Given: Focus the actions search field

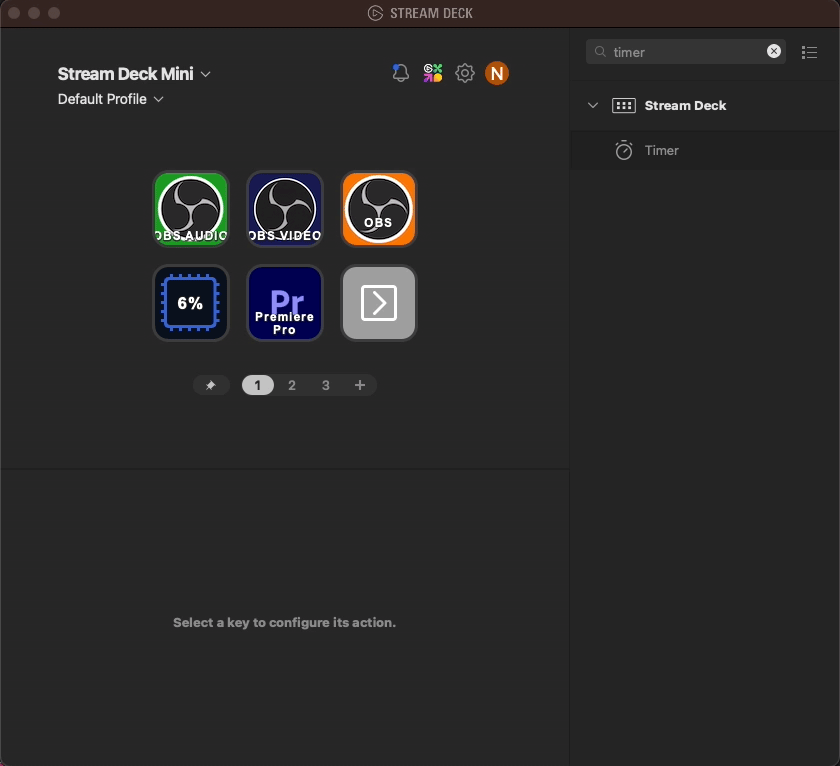Looking at the screenshot, I should pos(686,51).
